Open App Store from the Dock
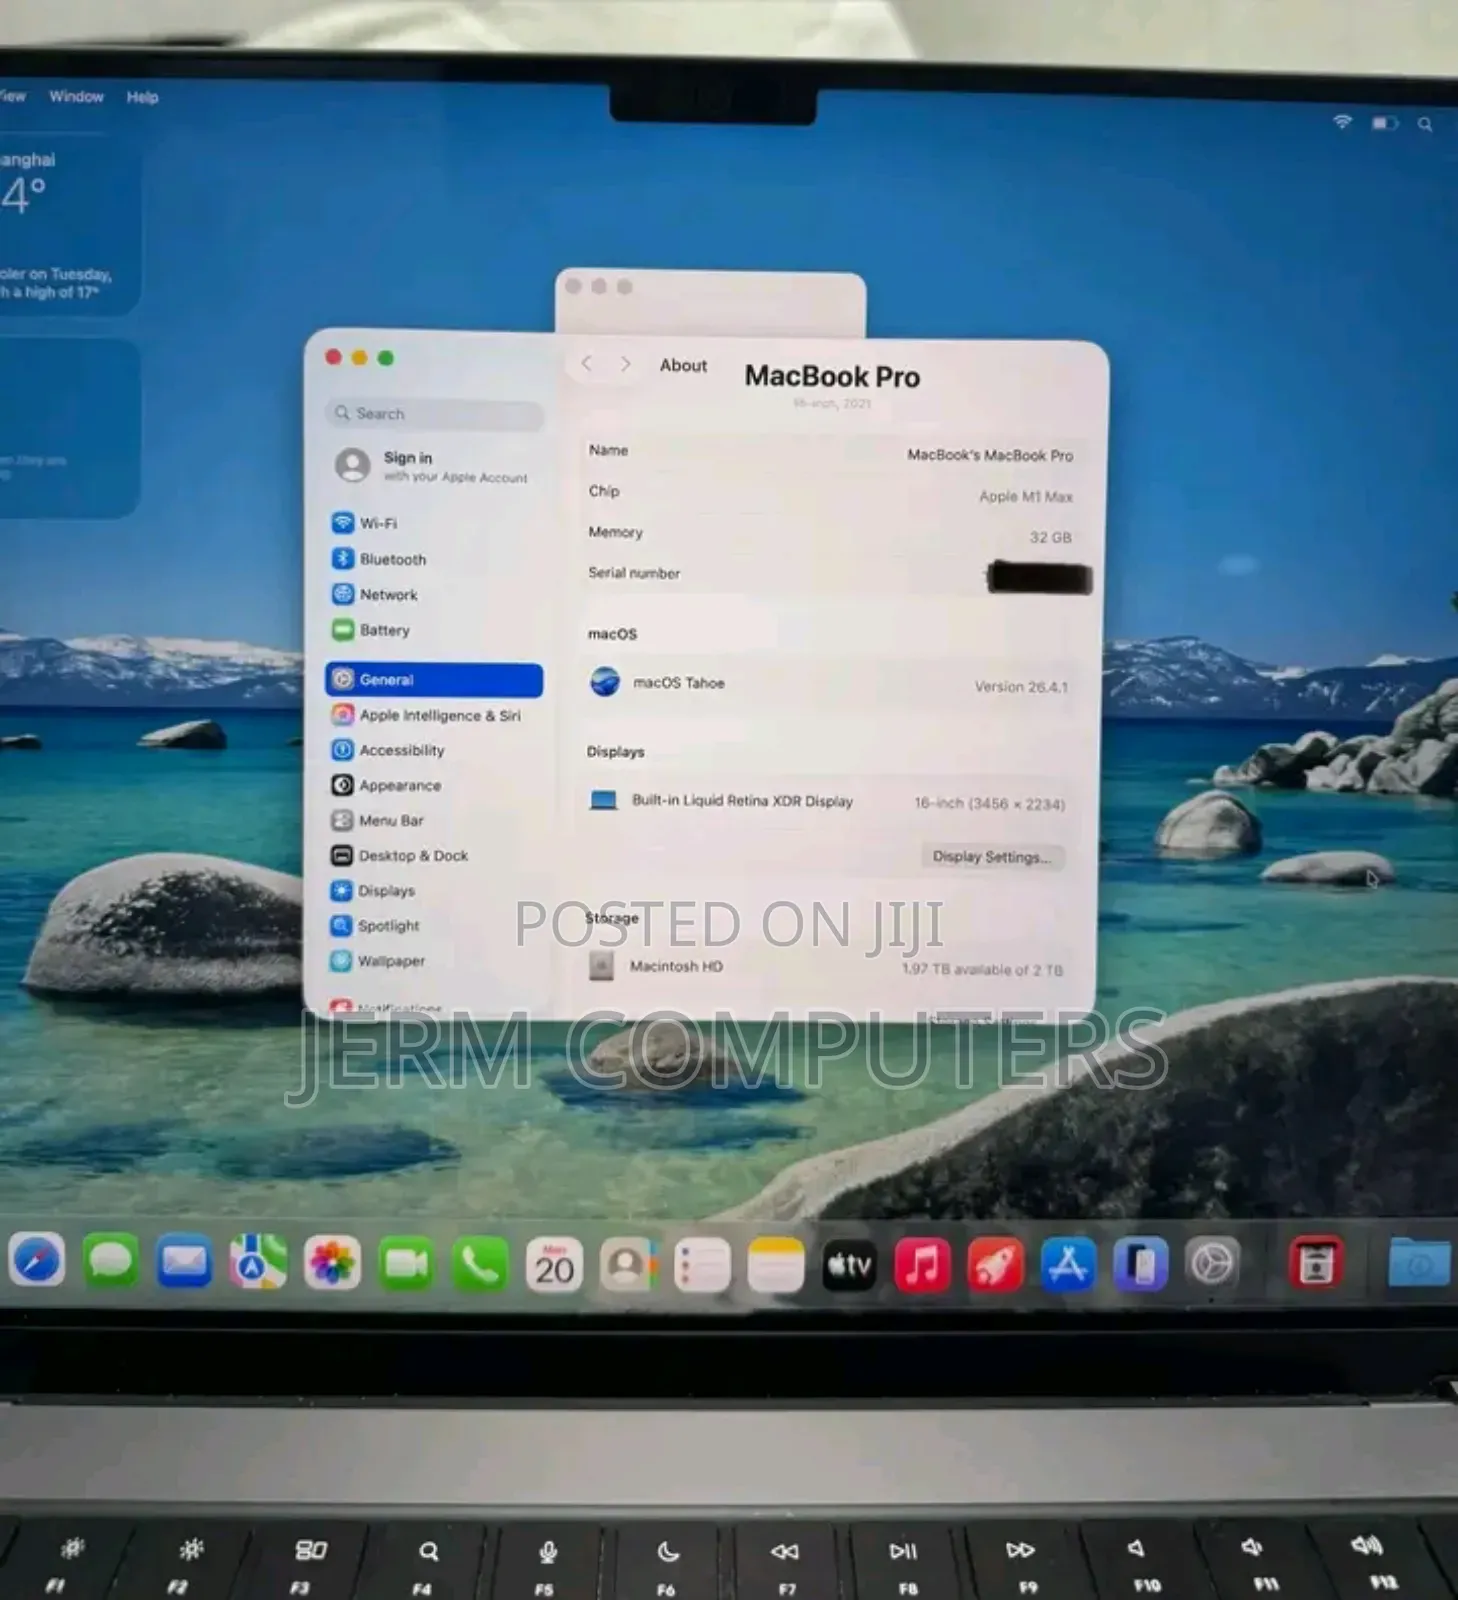 pos(1068,1265)
